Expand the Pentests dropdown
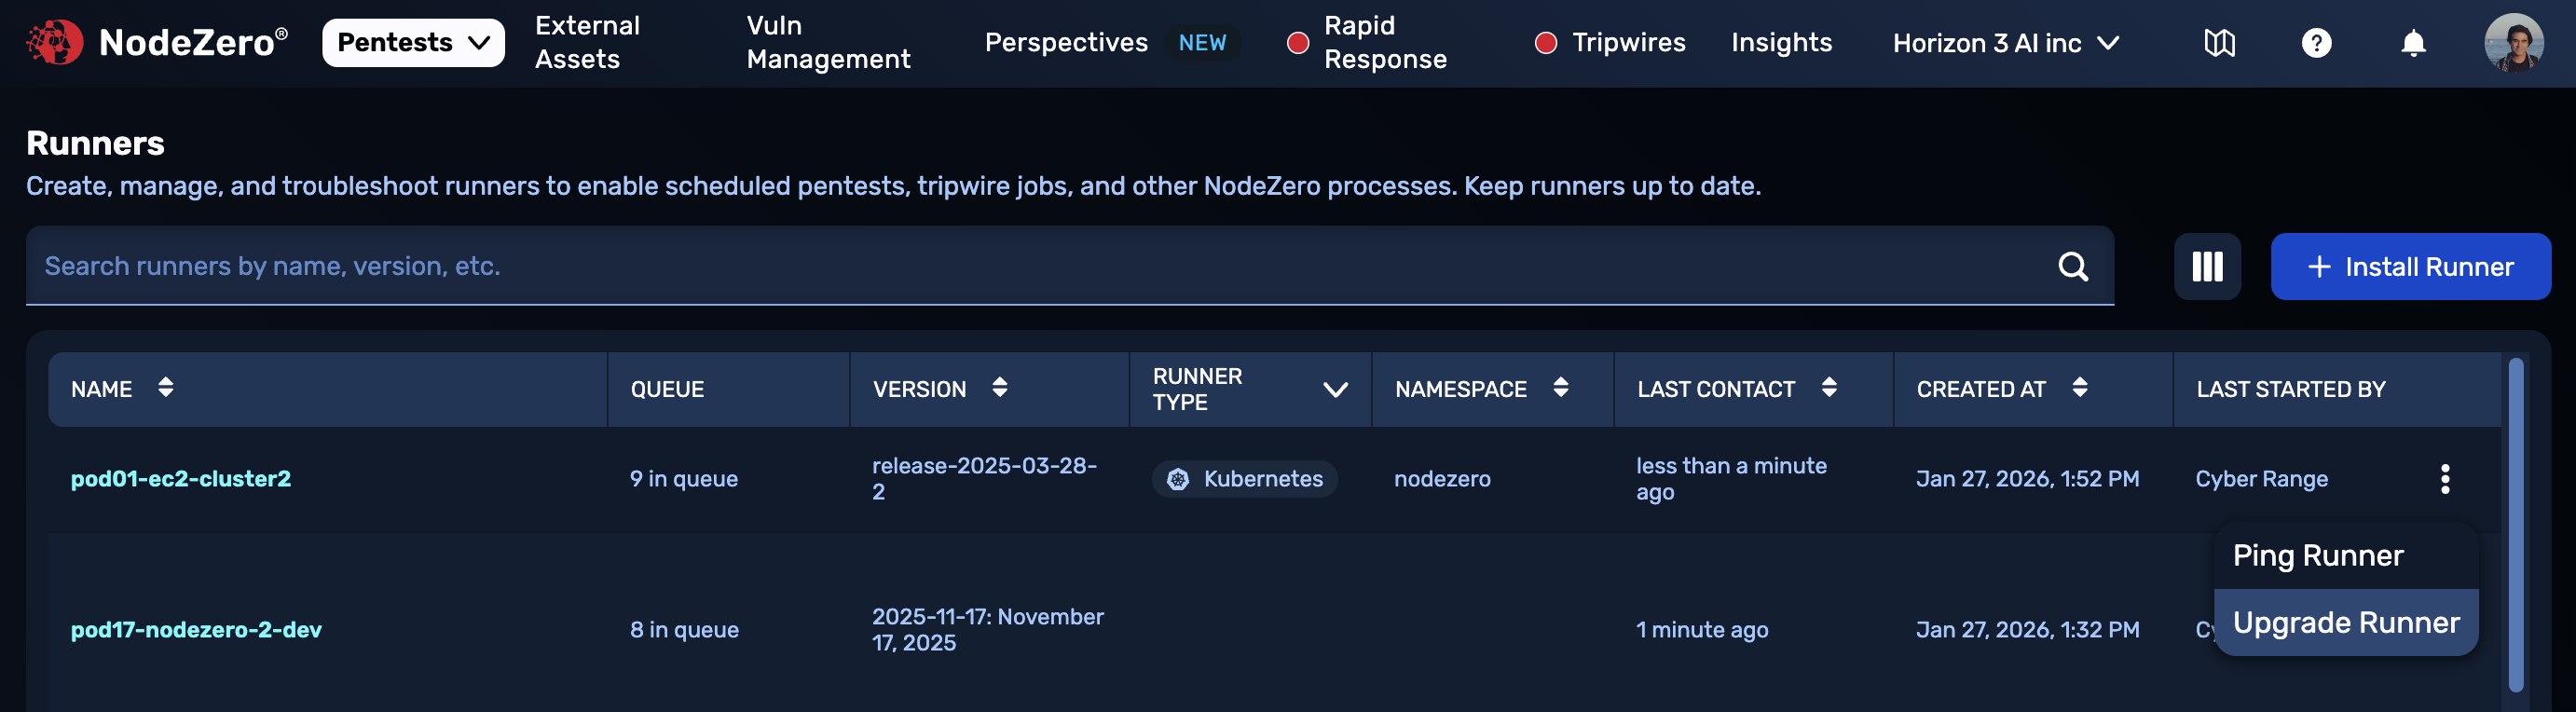 coord(413,43)
